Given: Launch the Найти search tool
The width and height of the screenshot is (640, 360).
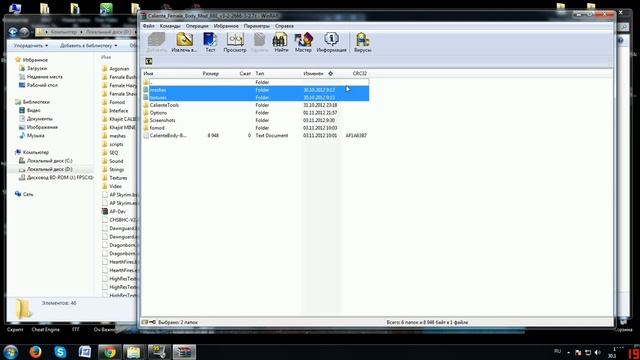Looking at the screenshot, I should tap(281, 42).
